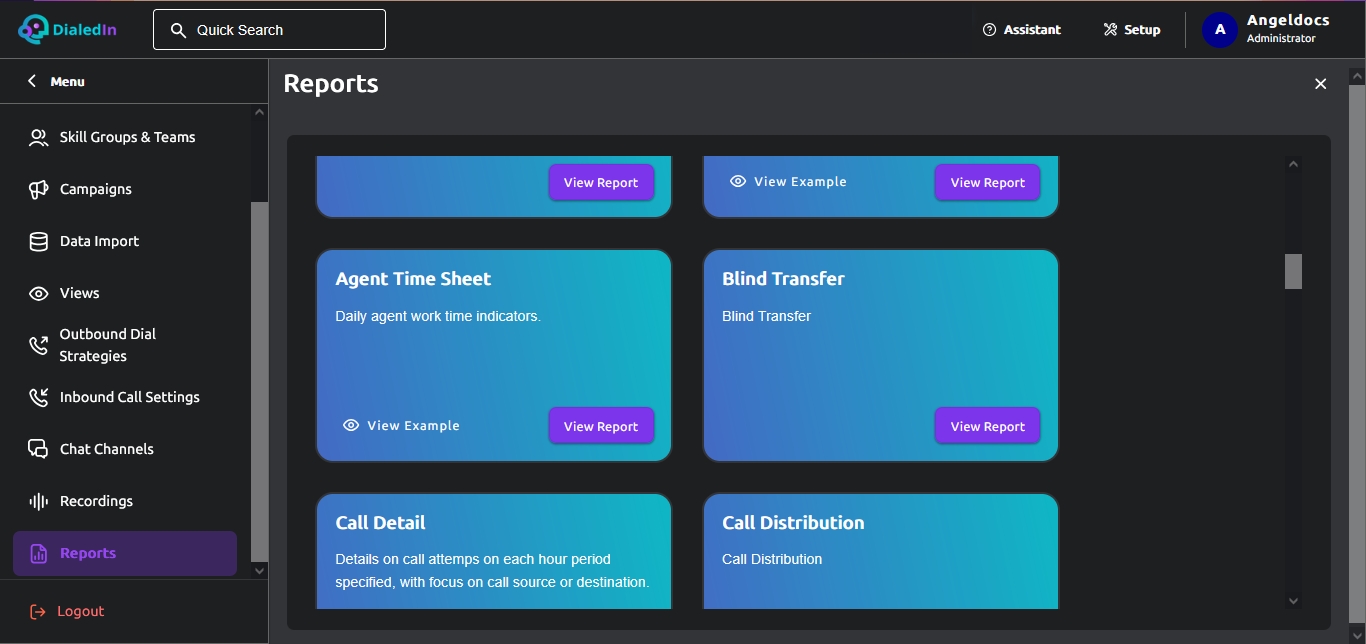Image resolution: width=1366 pixels, height=644 pixels.
Task: Click sidebar scrollbar up arrow
Action: (259, 113)
